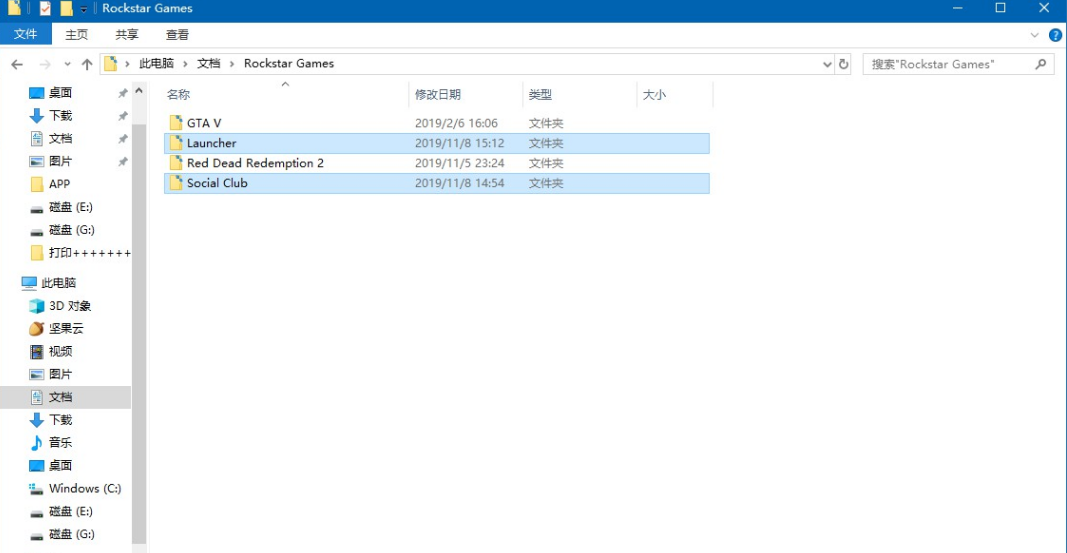This screenshot has height=553, width=1067.
Task: Open 坚果云 in the sidebar
Action: click(x=66, y=328)
